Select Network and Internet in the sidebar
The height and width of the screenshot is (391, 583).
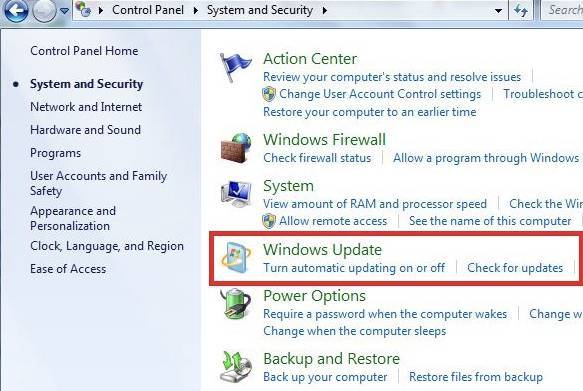pyautogui.click(x=86, y=107)
